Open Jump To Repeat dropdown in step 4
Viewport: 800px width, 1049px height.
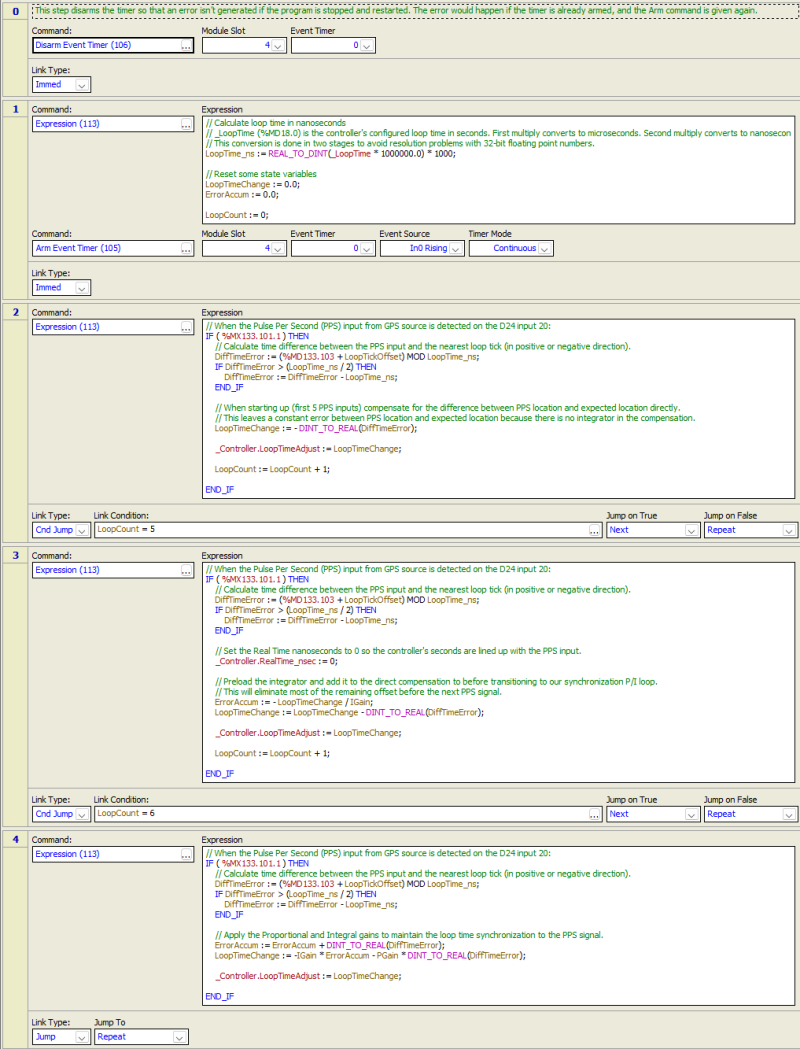[x=179, y=1037]
